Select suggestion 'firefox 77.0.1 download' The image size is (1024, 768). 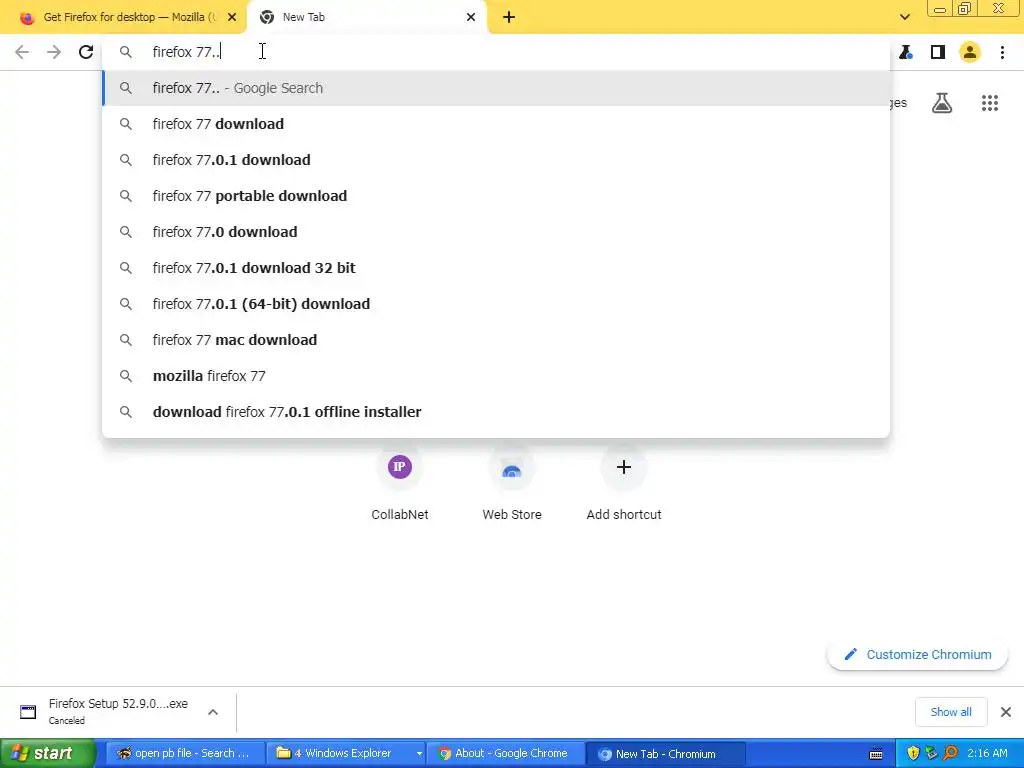pyautogui.click(x=496, y=160)
